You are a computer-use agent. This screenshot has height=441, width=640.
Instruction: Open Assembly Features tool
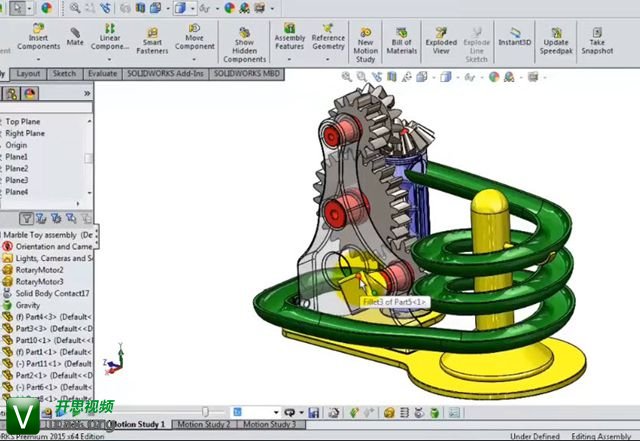pos(289,37)
